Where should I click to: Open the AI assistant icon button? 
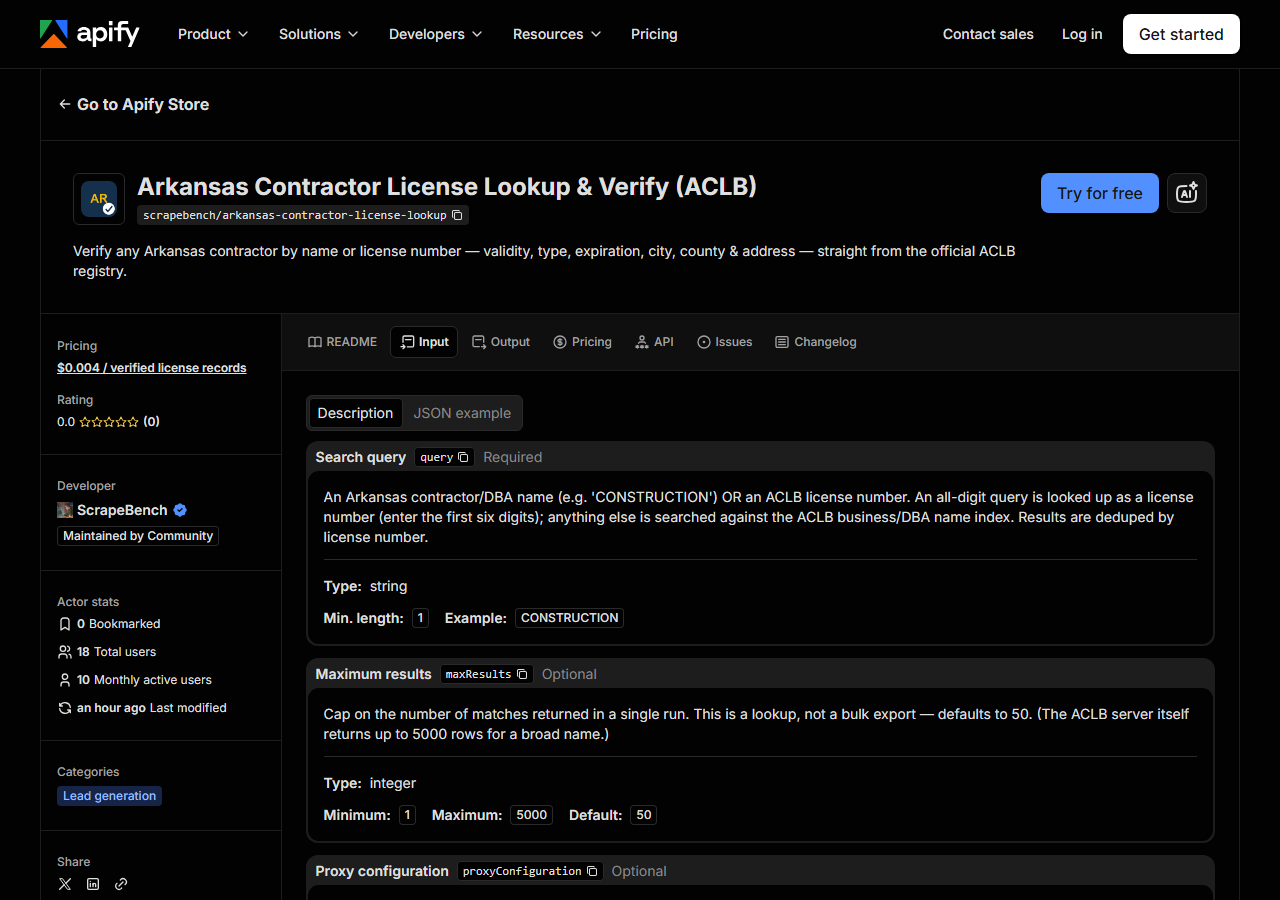click(x=1187, y=193)
